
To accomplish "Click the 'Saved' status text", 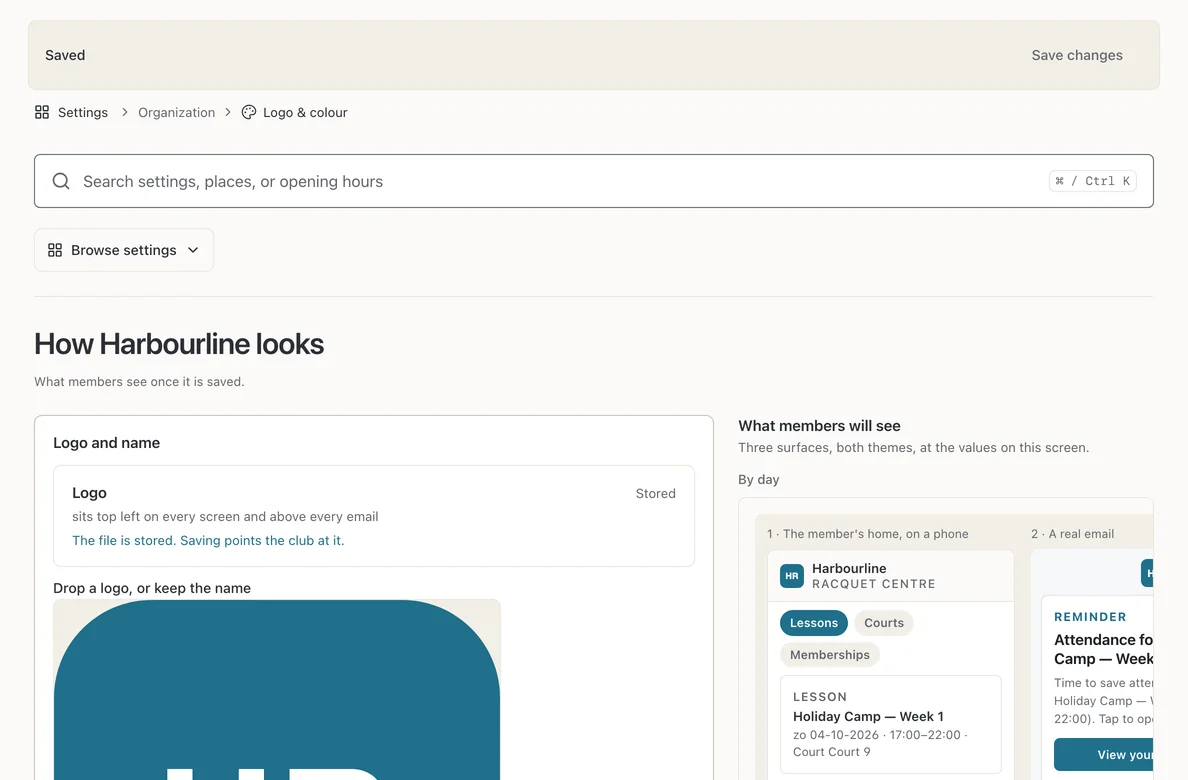I will (65, 55).
